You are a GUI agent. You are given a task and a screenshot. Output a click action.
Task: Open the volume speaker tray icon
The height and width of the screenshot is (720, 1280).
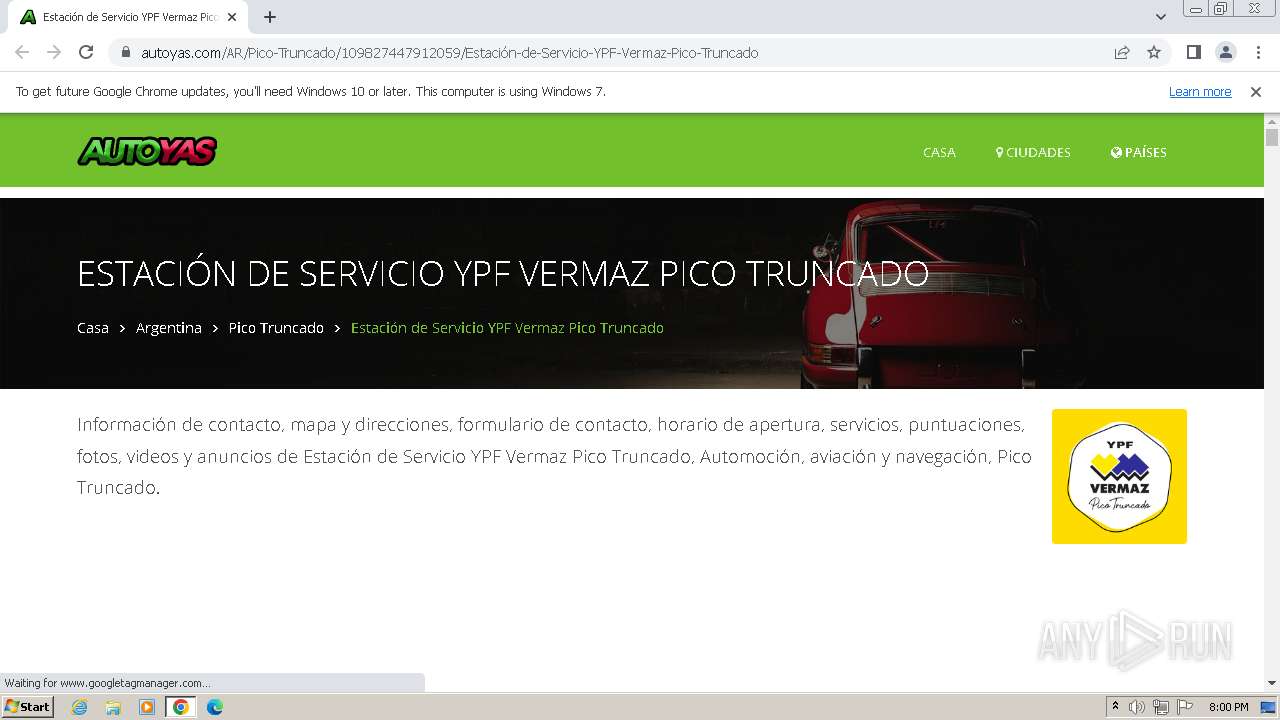pyautogui.click(x=1137, y=707)
